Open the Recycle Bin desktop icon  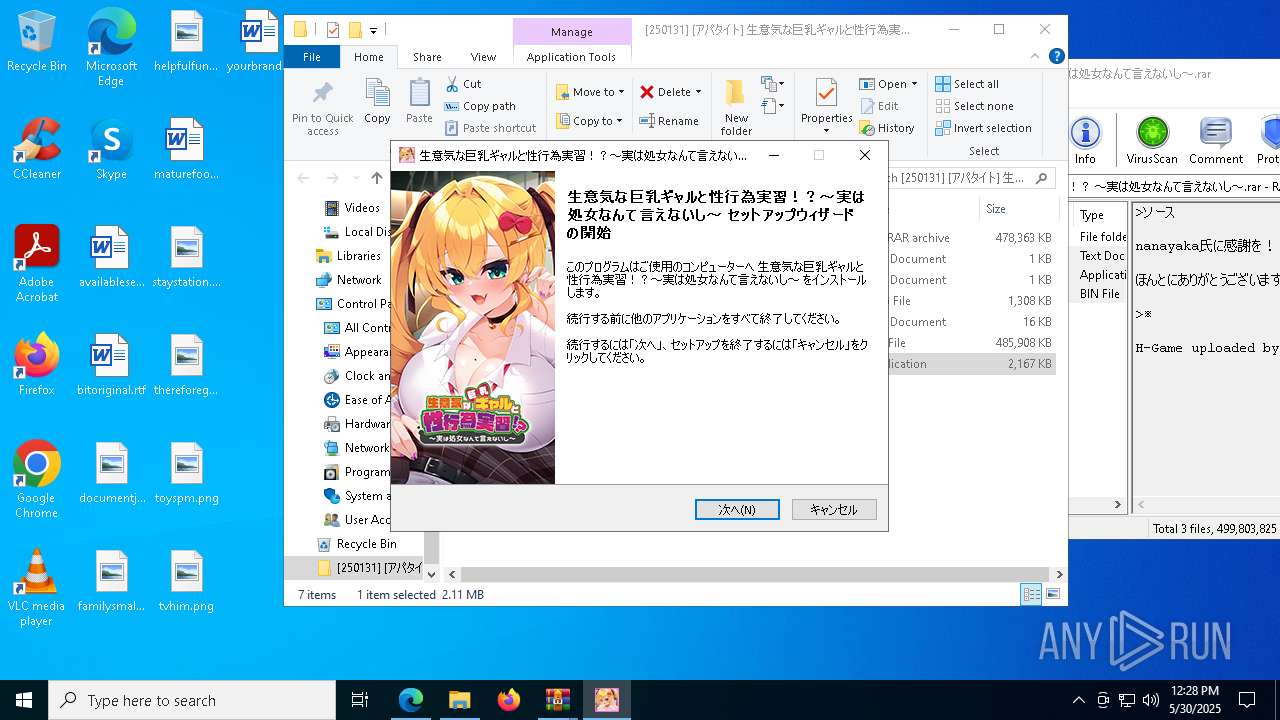pos(37,42)
